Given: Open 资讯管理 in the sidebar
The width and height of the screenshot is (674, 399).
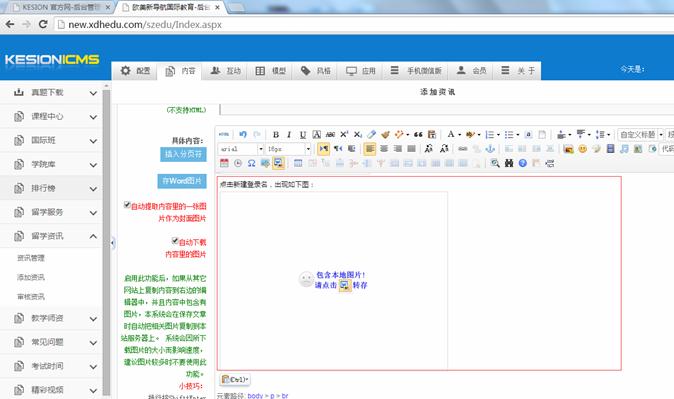Looking at the screenshot, I should 31,258.
